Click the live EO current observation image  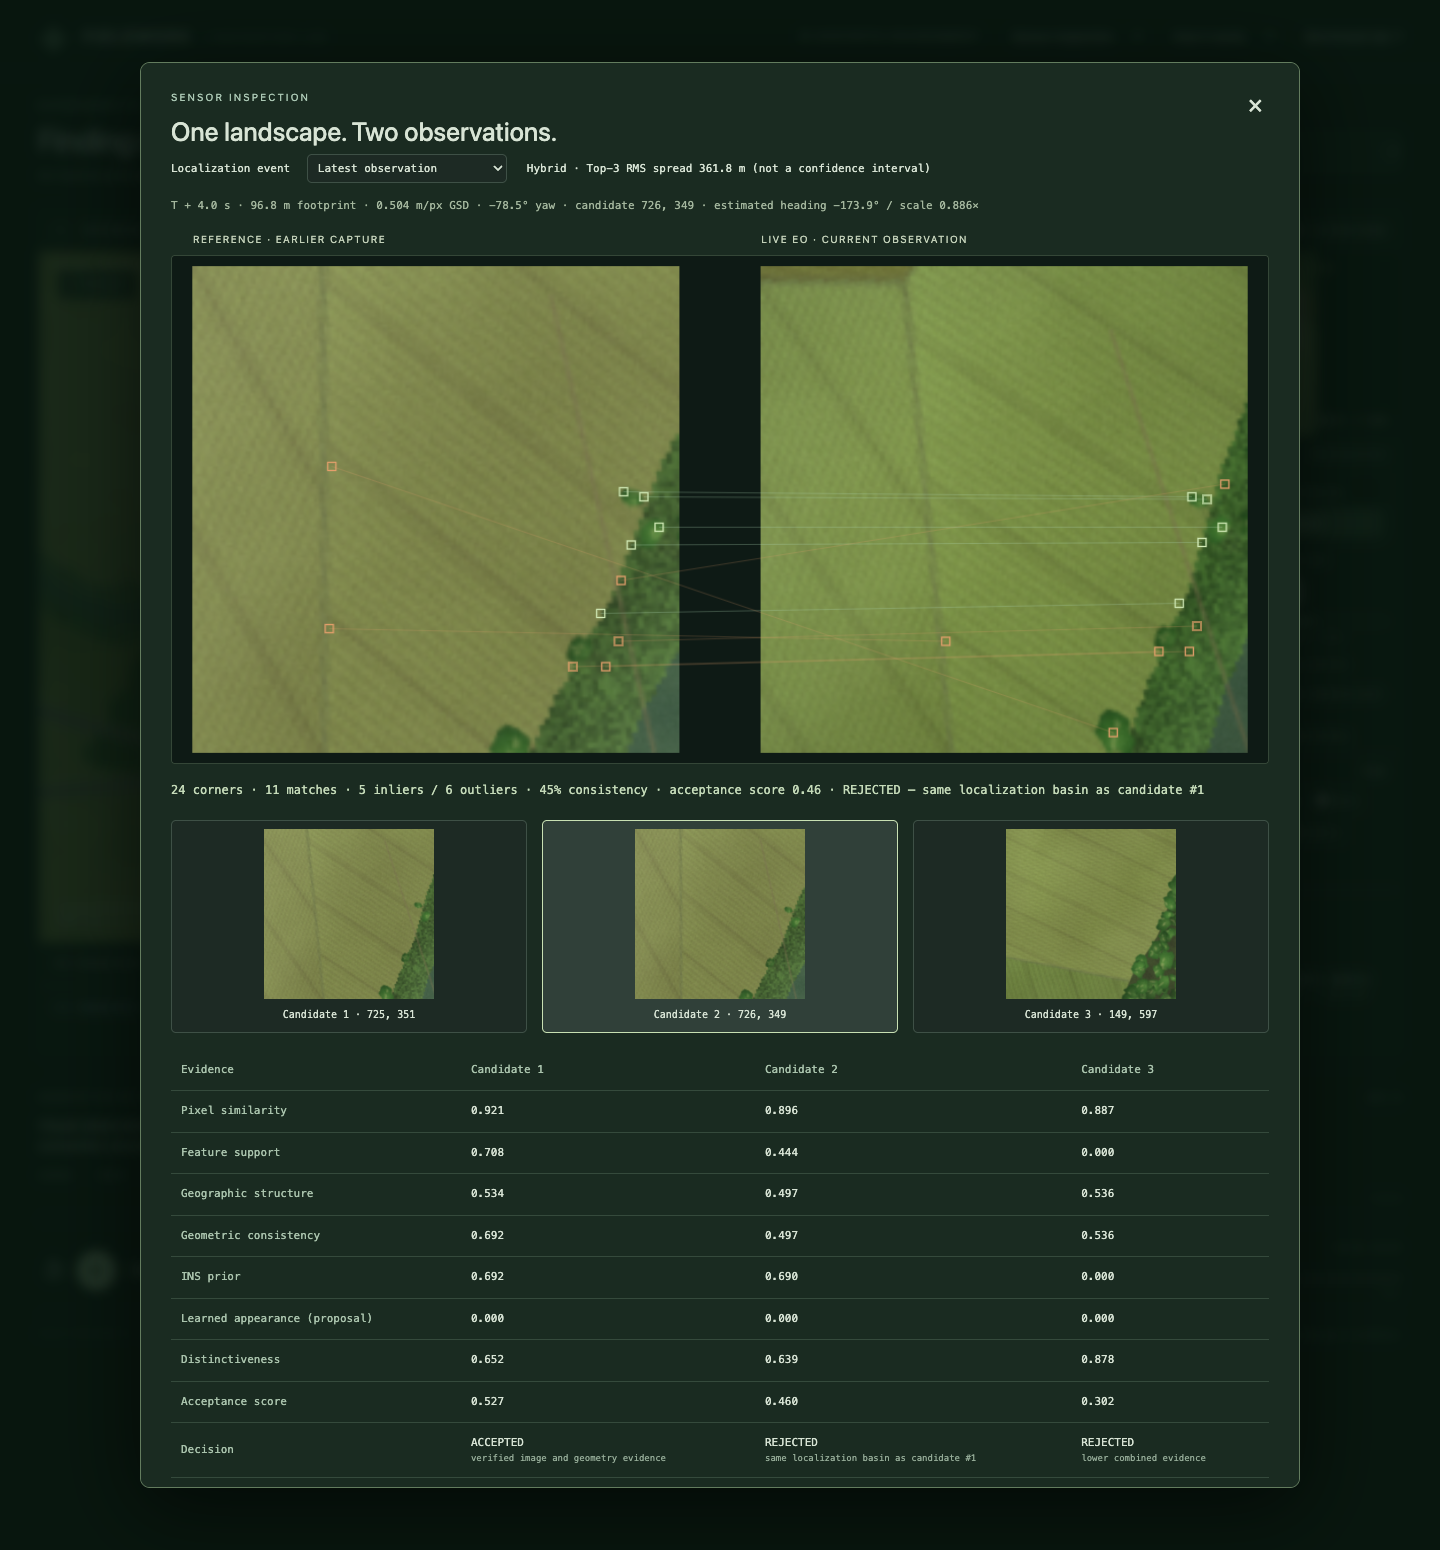point(1004,509)
